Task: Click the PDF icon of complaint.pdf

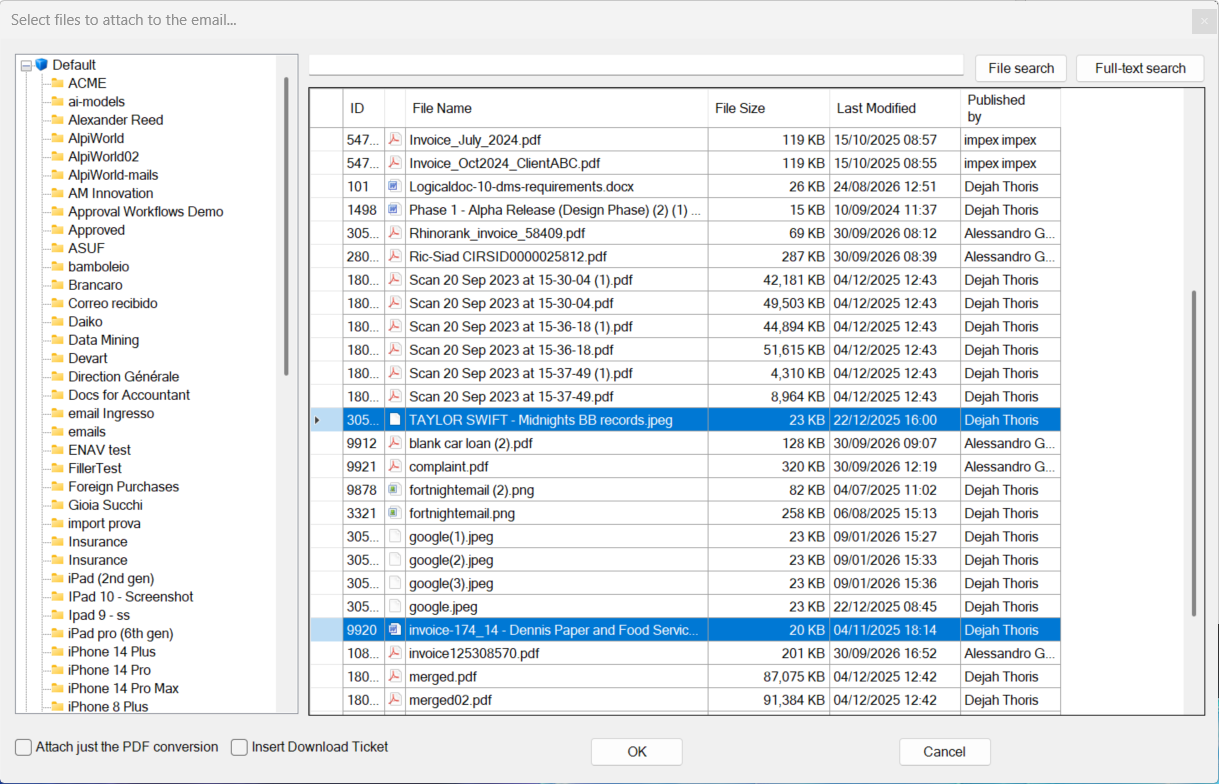Action: [x=394, y=466]
